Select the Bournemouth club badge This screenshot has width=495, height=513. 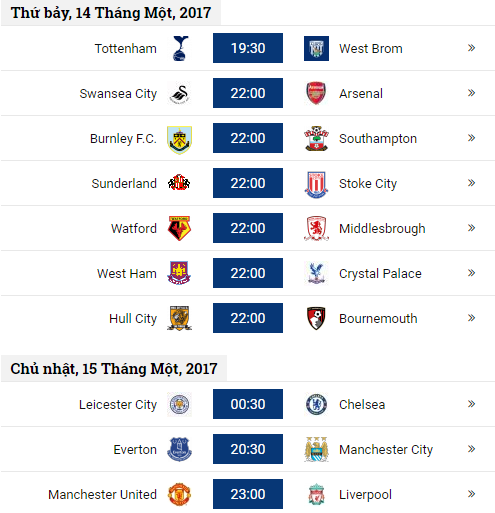[x=316, y=318]
